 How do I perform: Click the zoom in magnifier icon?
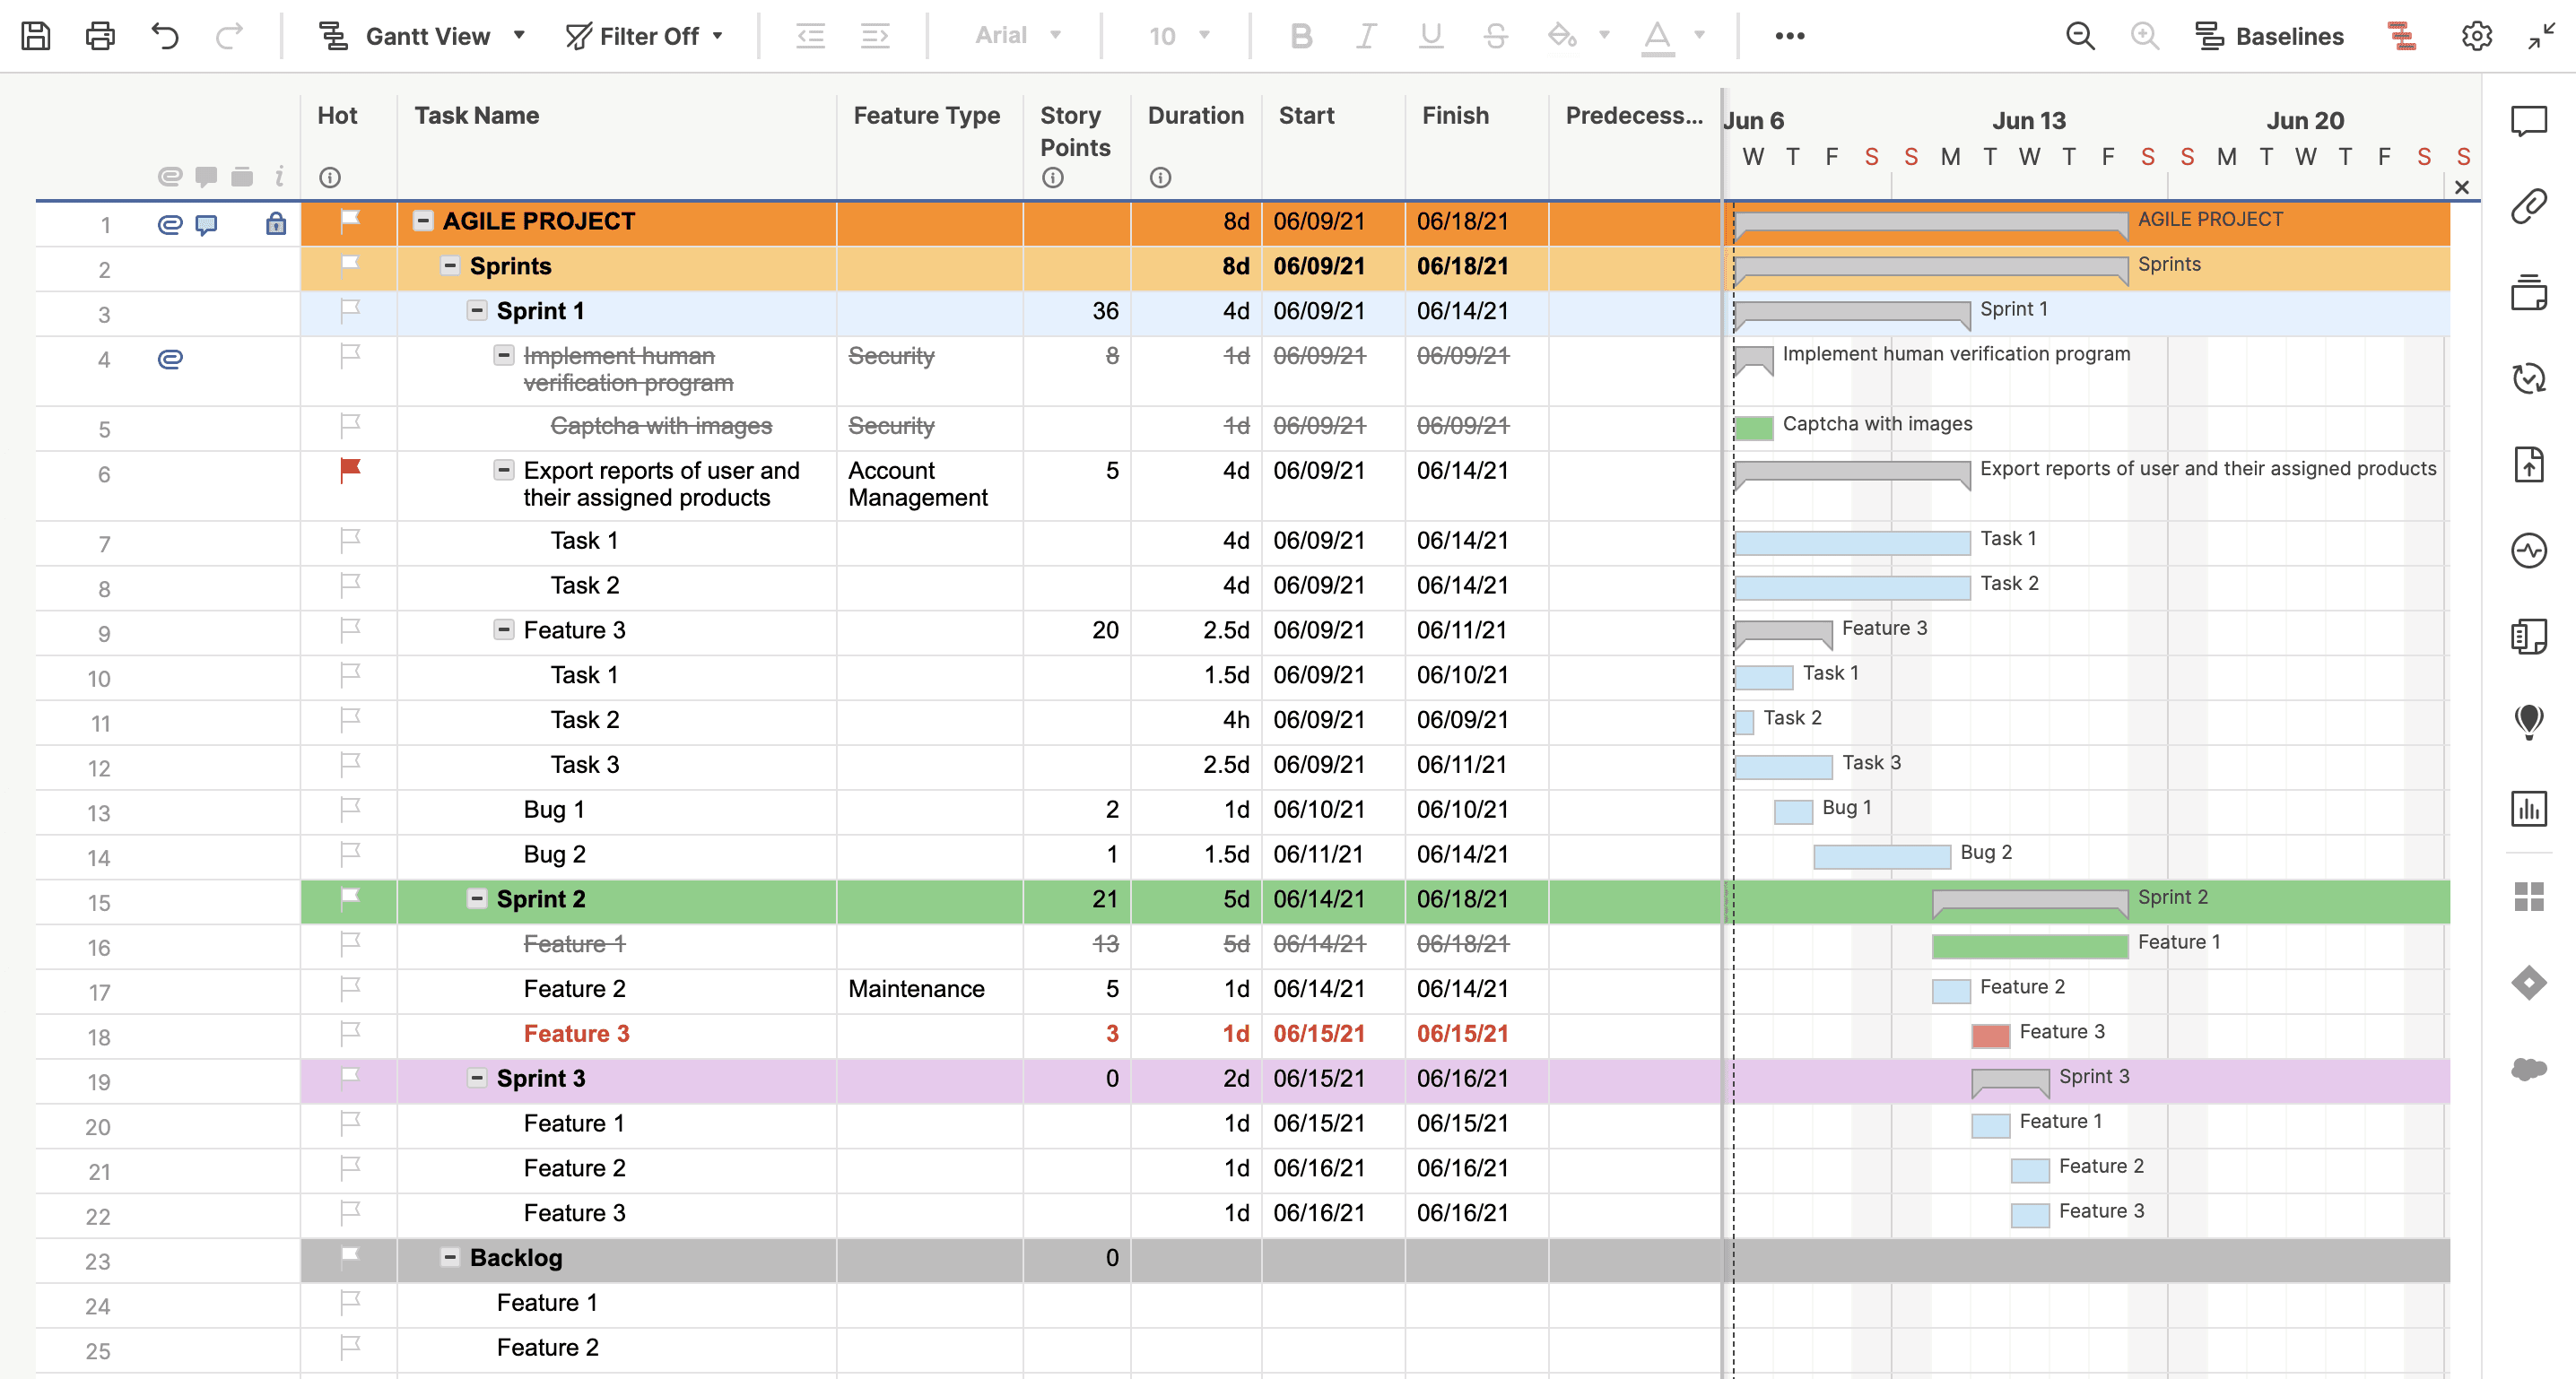point(2145,36)
